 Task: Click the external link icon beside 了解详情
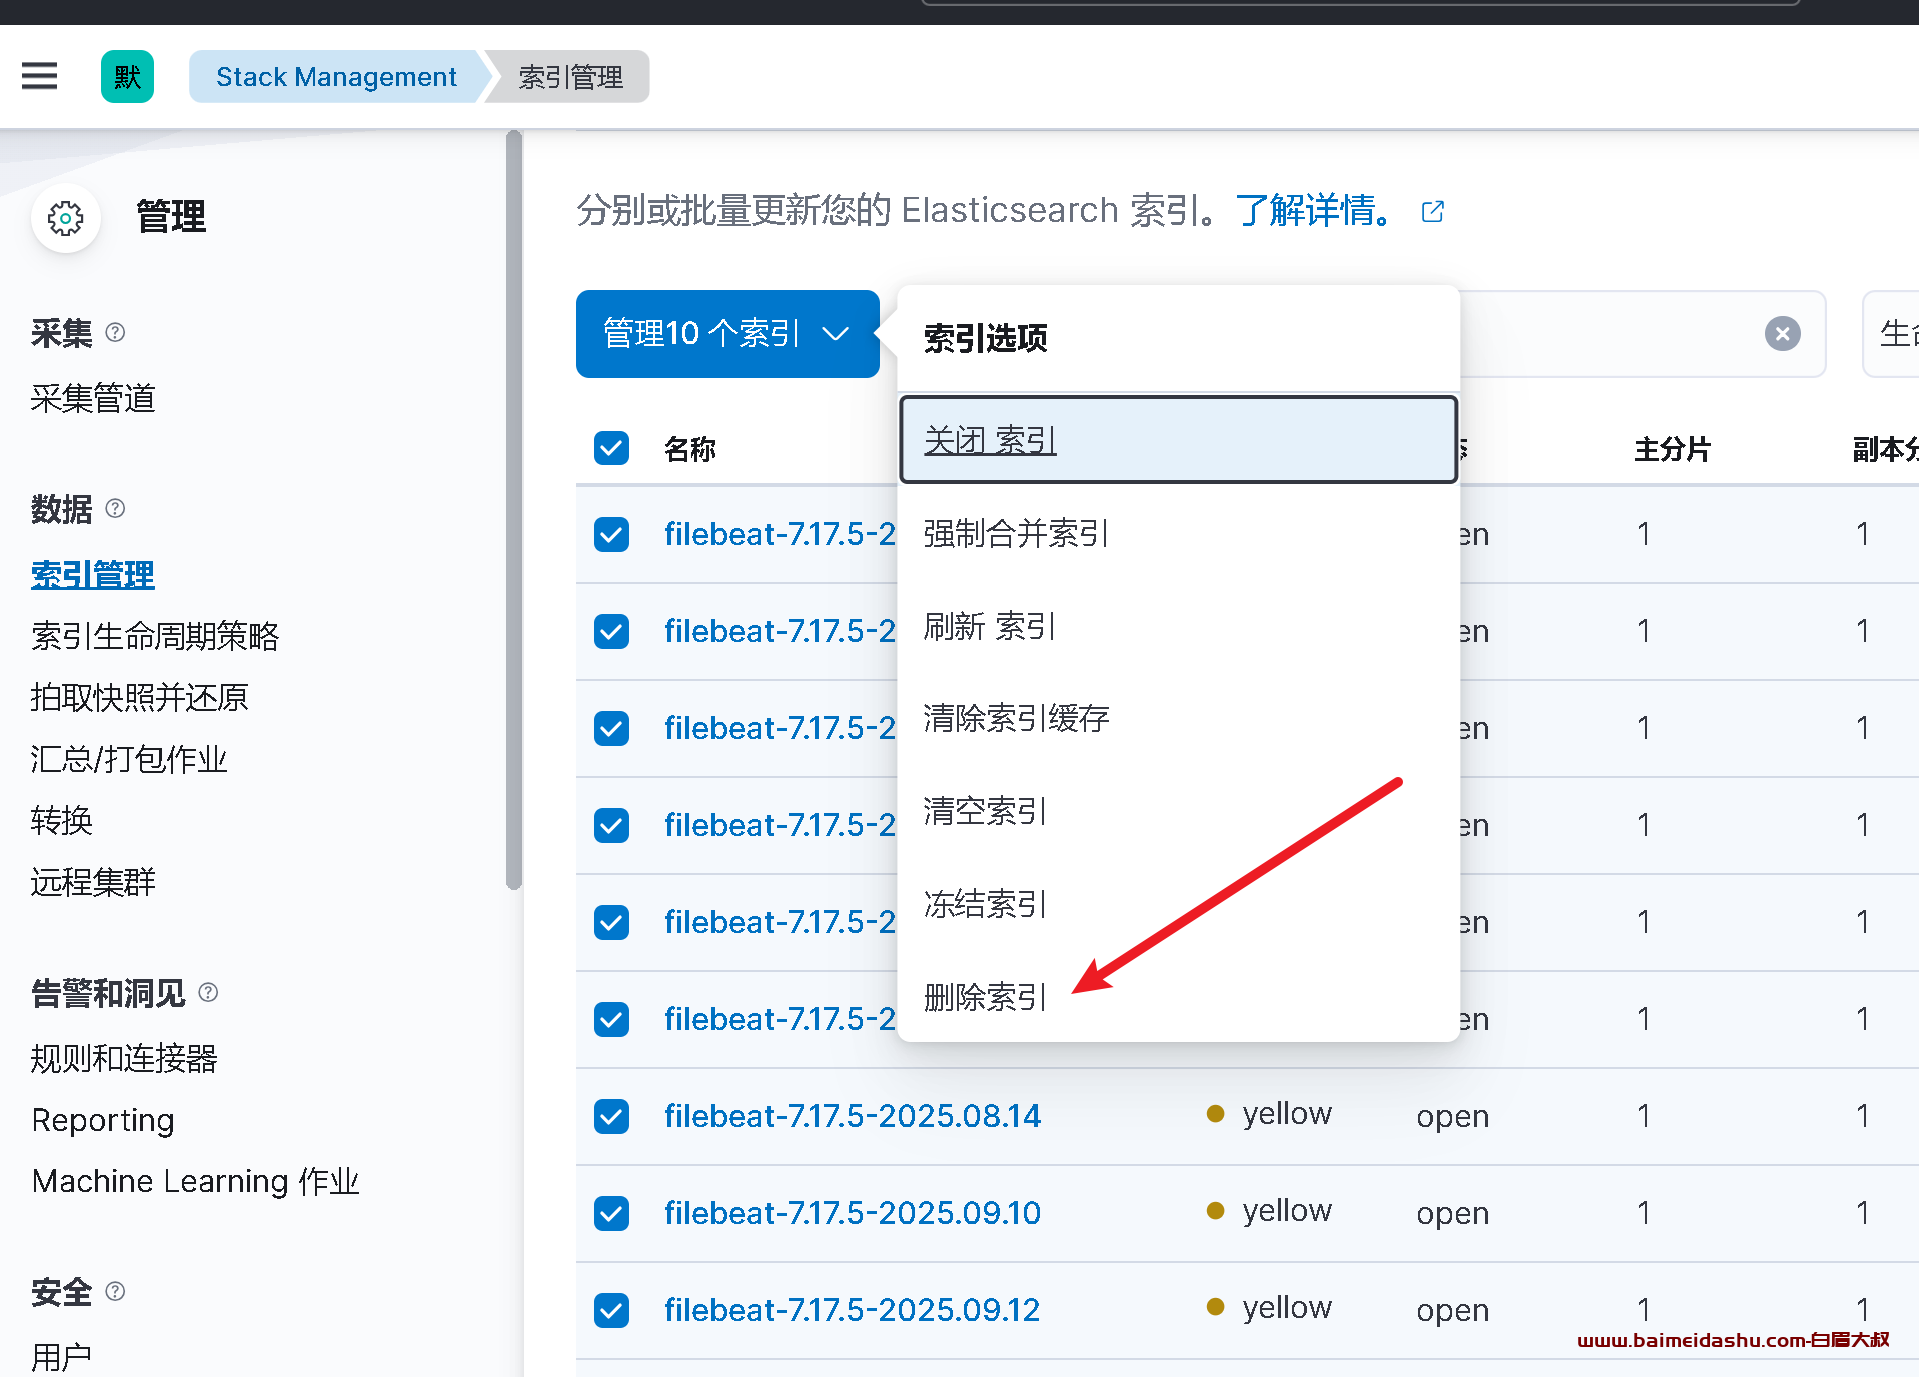(1432, 211)
